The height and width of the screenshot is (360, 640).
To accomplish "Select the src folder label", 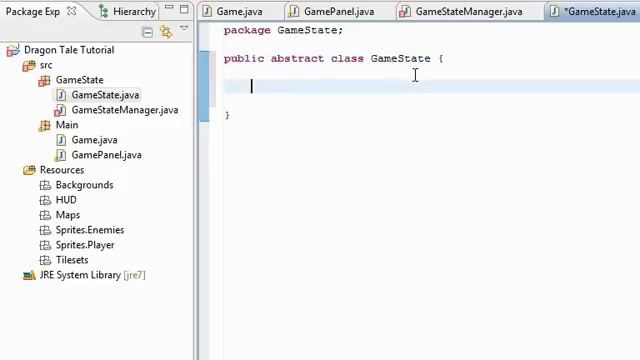I will click(46, 65).
